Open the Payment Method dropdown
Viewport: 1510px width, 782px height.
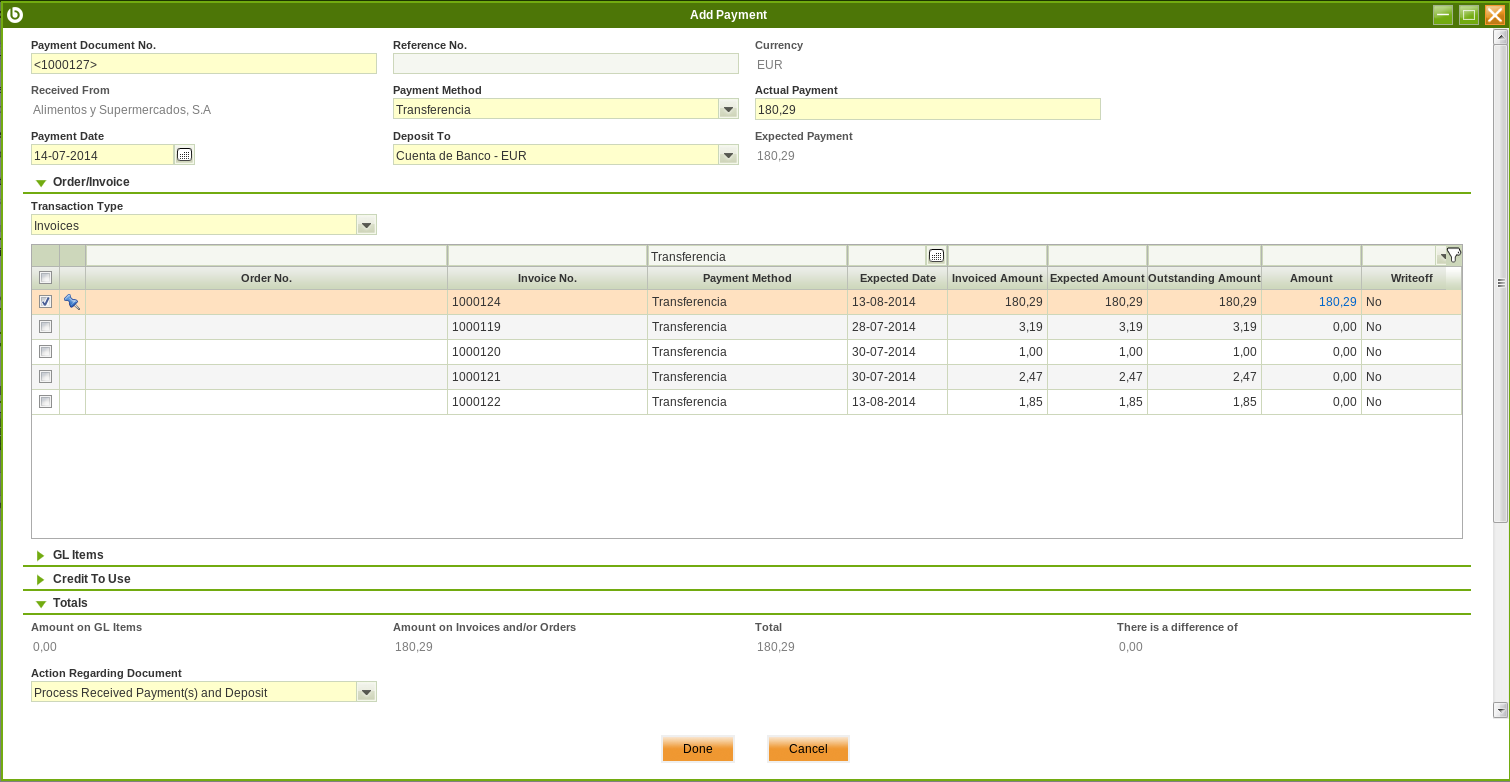click(728, 109)
